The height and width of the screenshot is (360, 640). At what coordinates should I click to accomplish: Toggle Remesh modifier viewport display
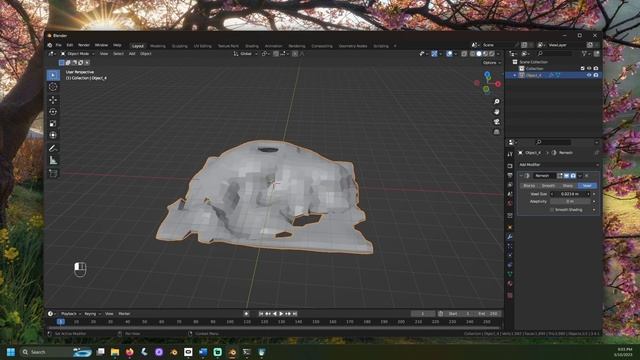tap(567, 176)
